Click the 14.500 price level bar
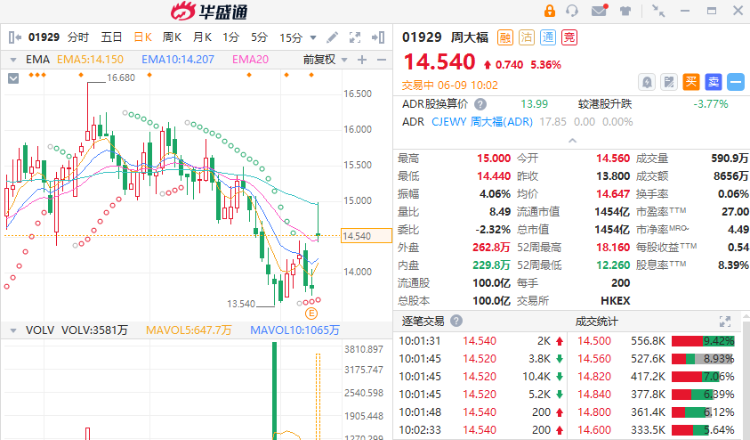Viewport: 750px width, 440px height. click(x=703, y=341)
